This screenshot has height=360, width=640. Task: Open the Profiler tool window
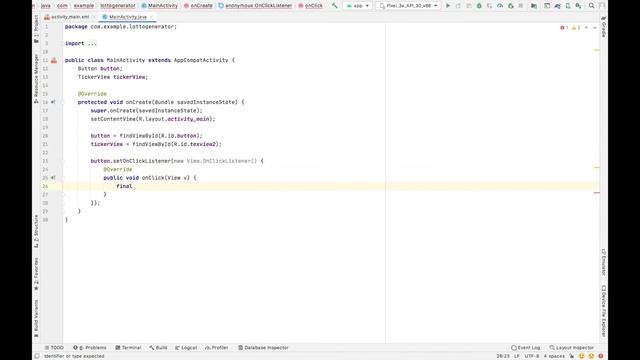(217, 348)
